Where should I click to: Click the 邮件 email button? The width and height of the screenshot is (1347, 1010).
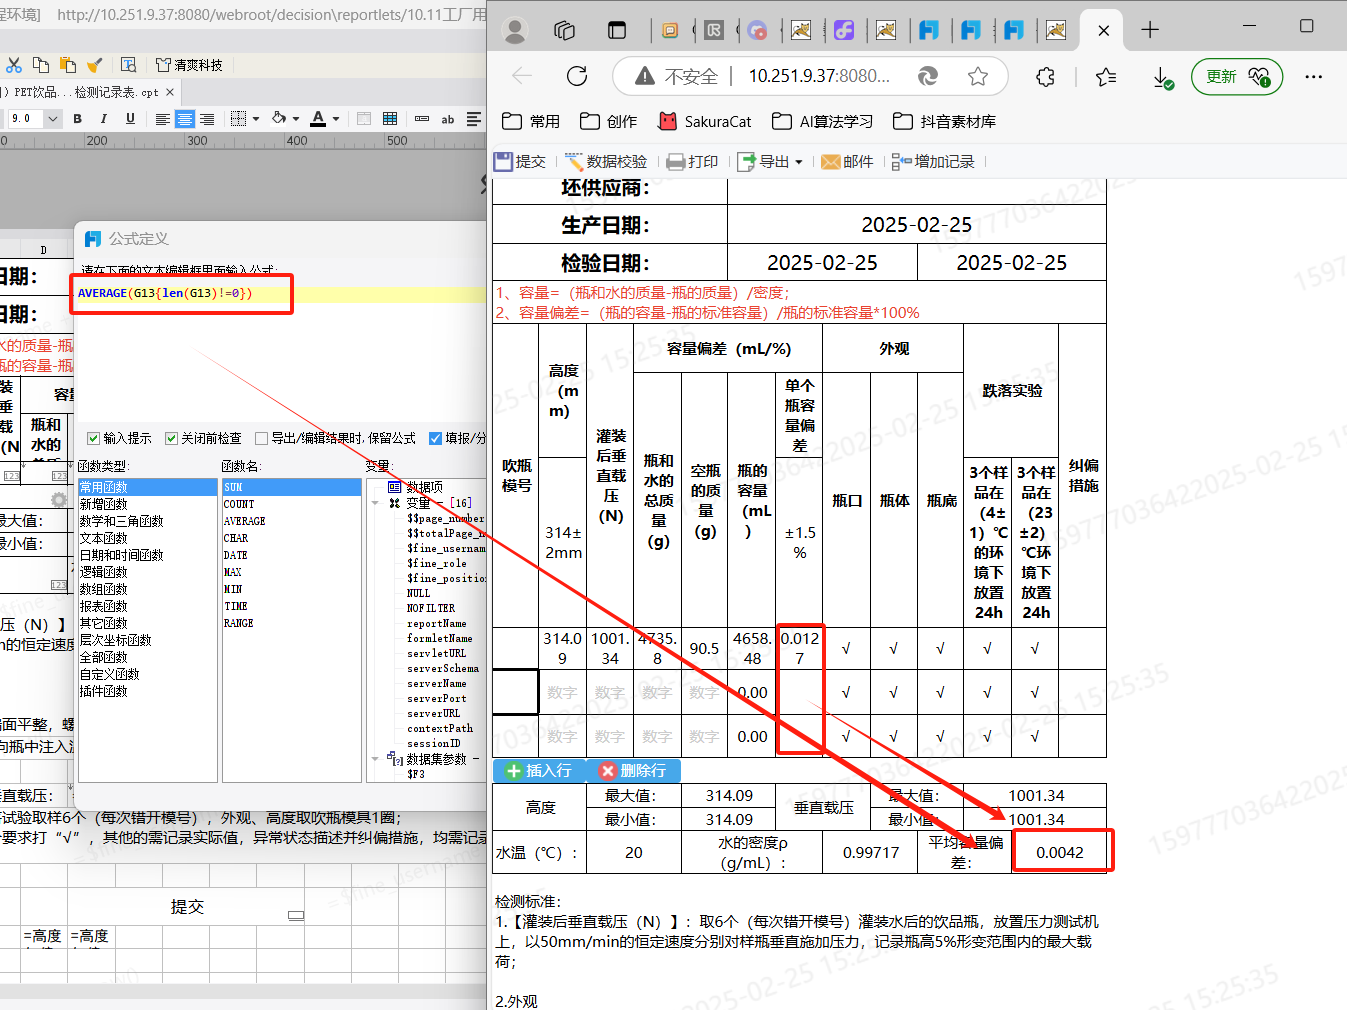tap(847, 161)
